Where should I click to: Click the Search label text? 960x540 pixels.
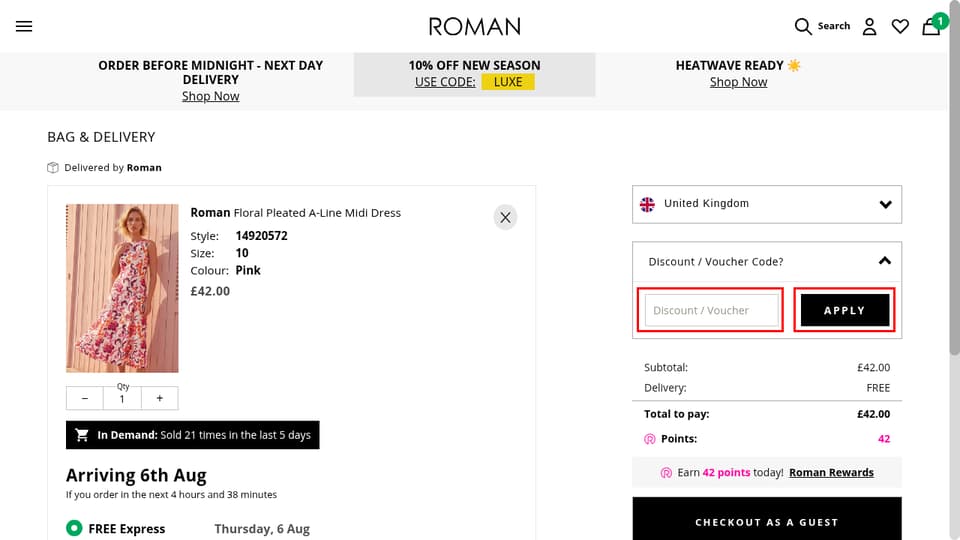click(834, 26)
